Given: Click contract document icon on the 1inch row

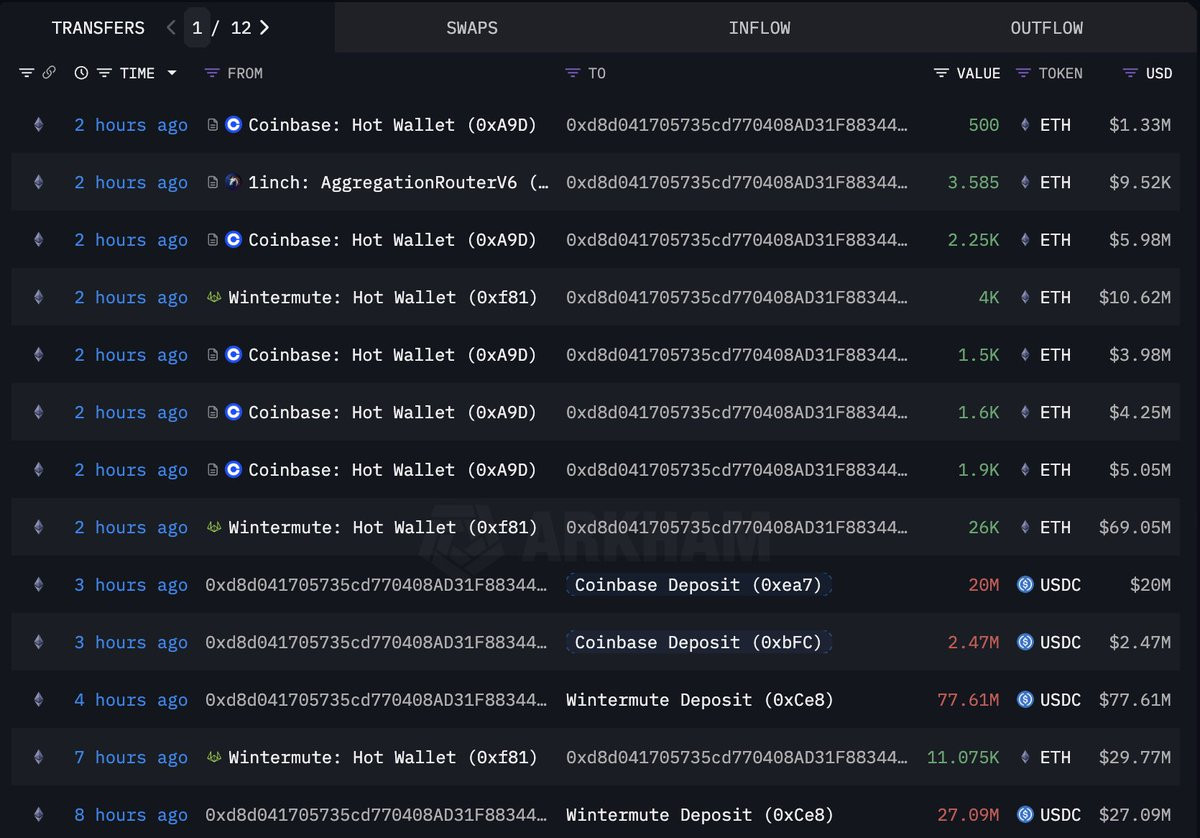Looking at the screenshot, I should pyautogui.click(x=212, y=182).
